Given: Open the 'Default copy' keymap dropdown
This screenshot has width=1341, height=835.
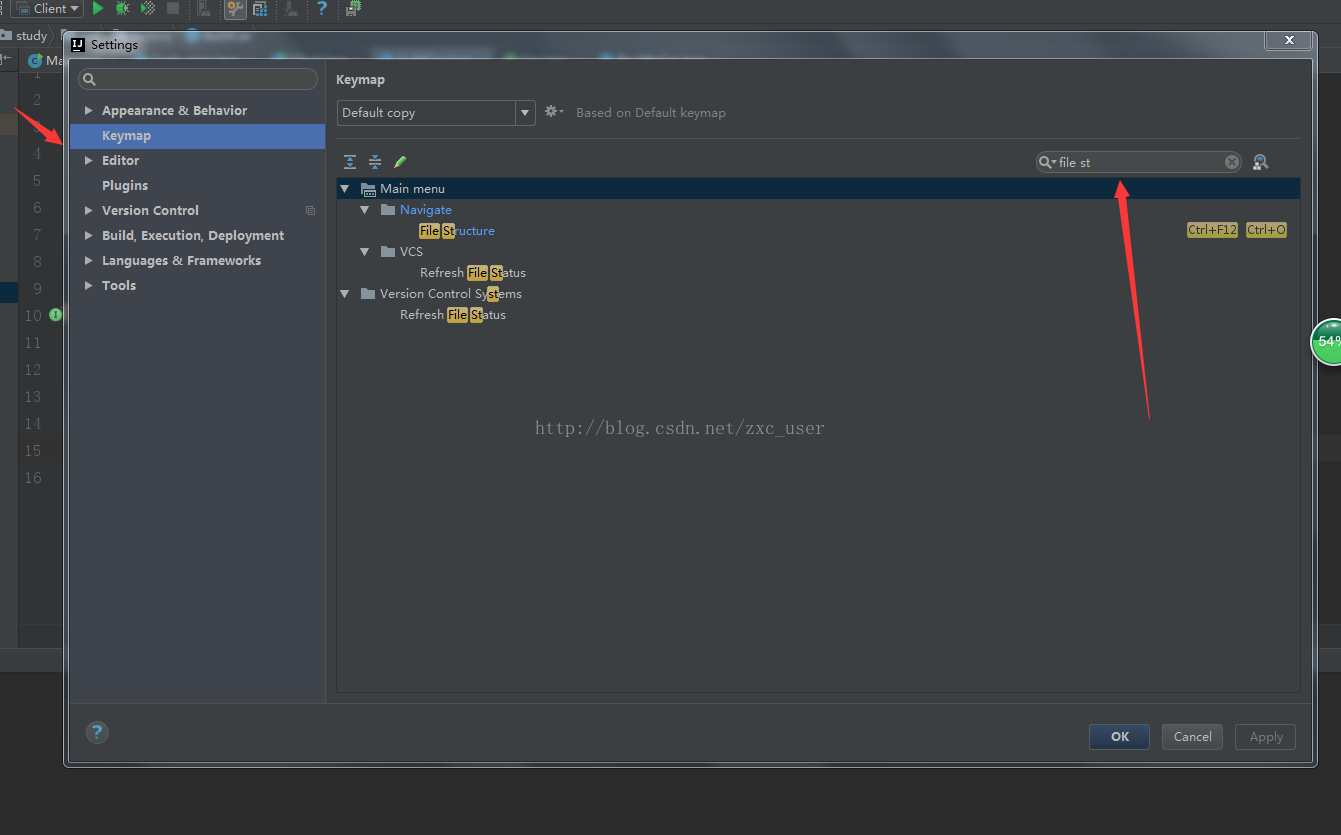Looking at the screenshot, I should click(436, 113).
